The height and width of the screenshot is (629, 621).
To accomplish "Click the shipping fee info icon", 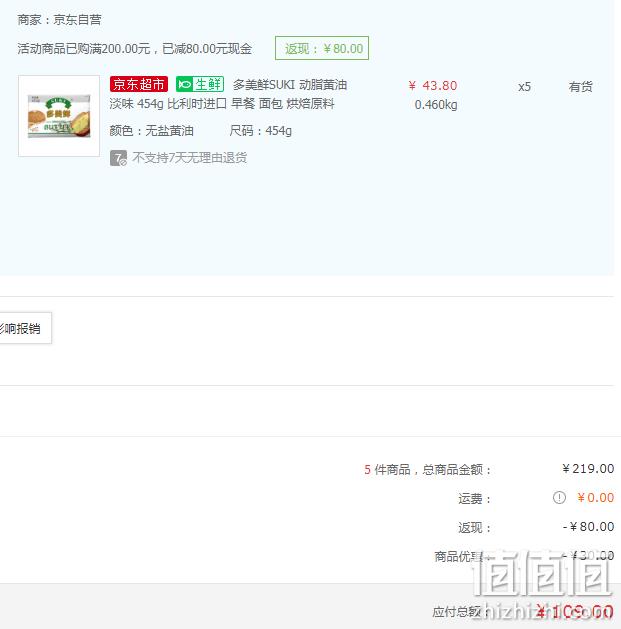I will coord(559,498).
